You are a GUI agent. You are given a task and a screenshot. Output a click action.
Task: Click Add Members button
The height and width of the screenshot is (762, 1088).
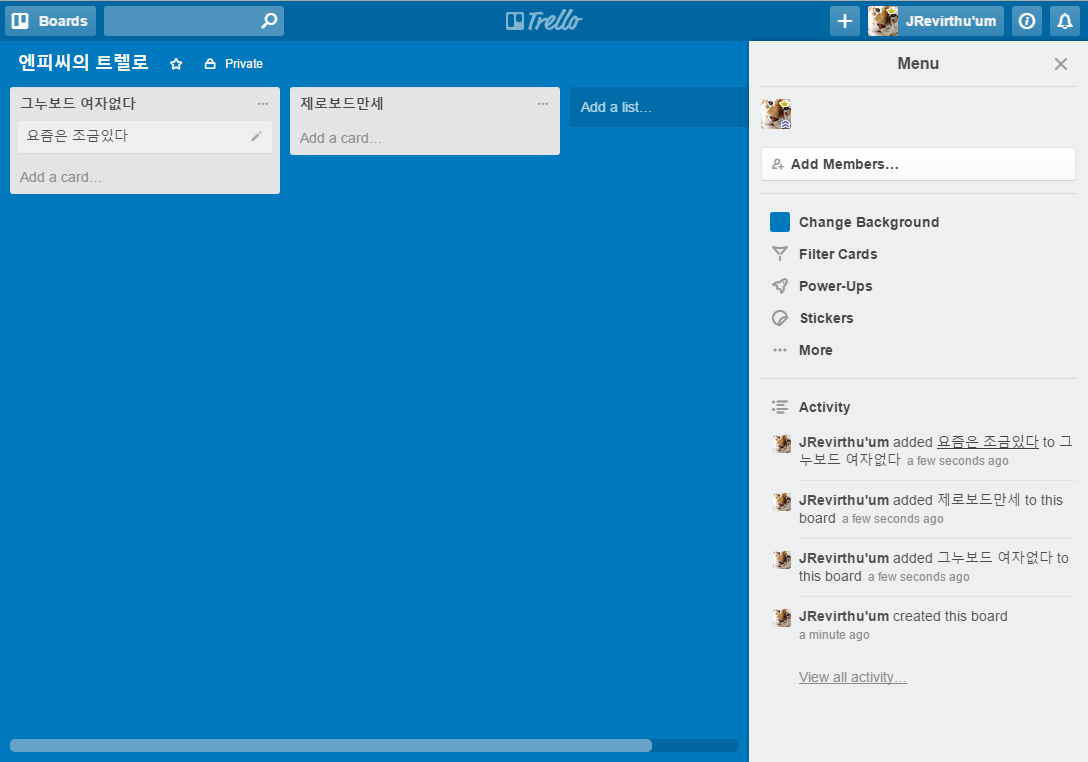click(x=918, y=164)
